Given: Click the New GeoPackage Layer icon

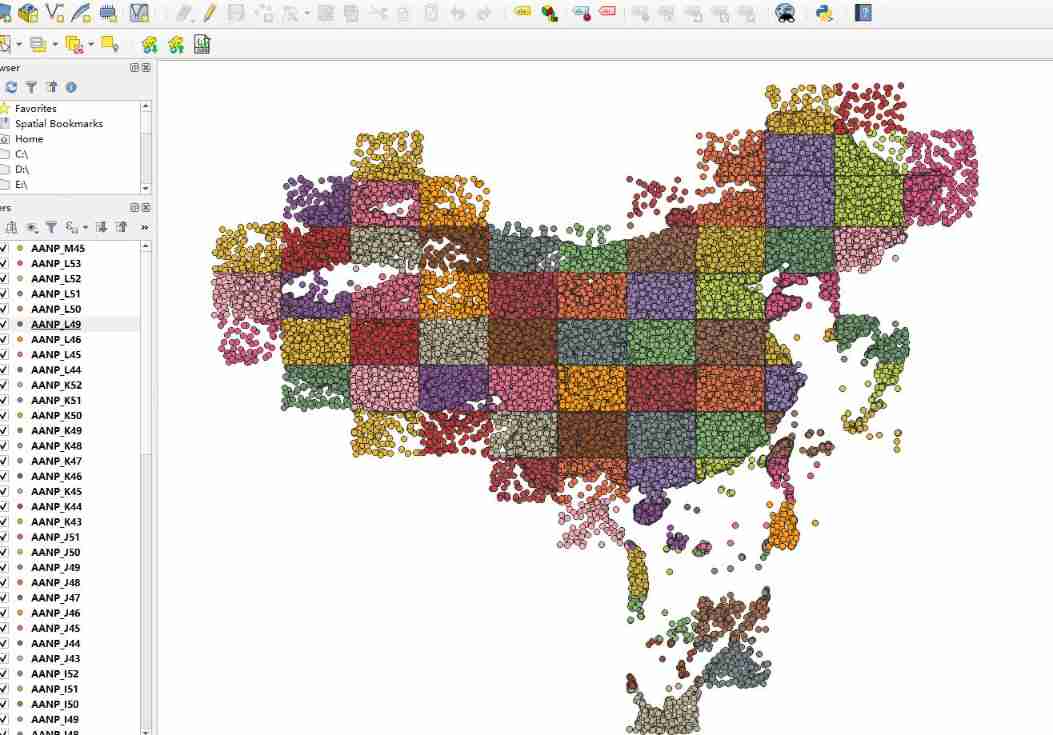Looking at the screenshot, I should pyautogui.click(x=28, y=13).
